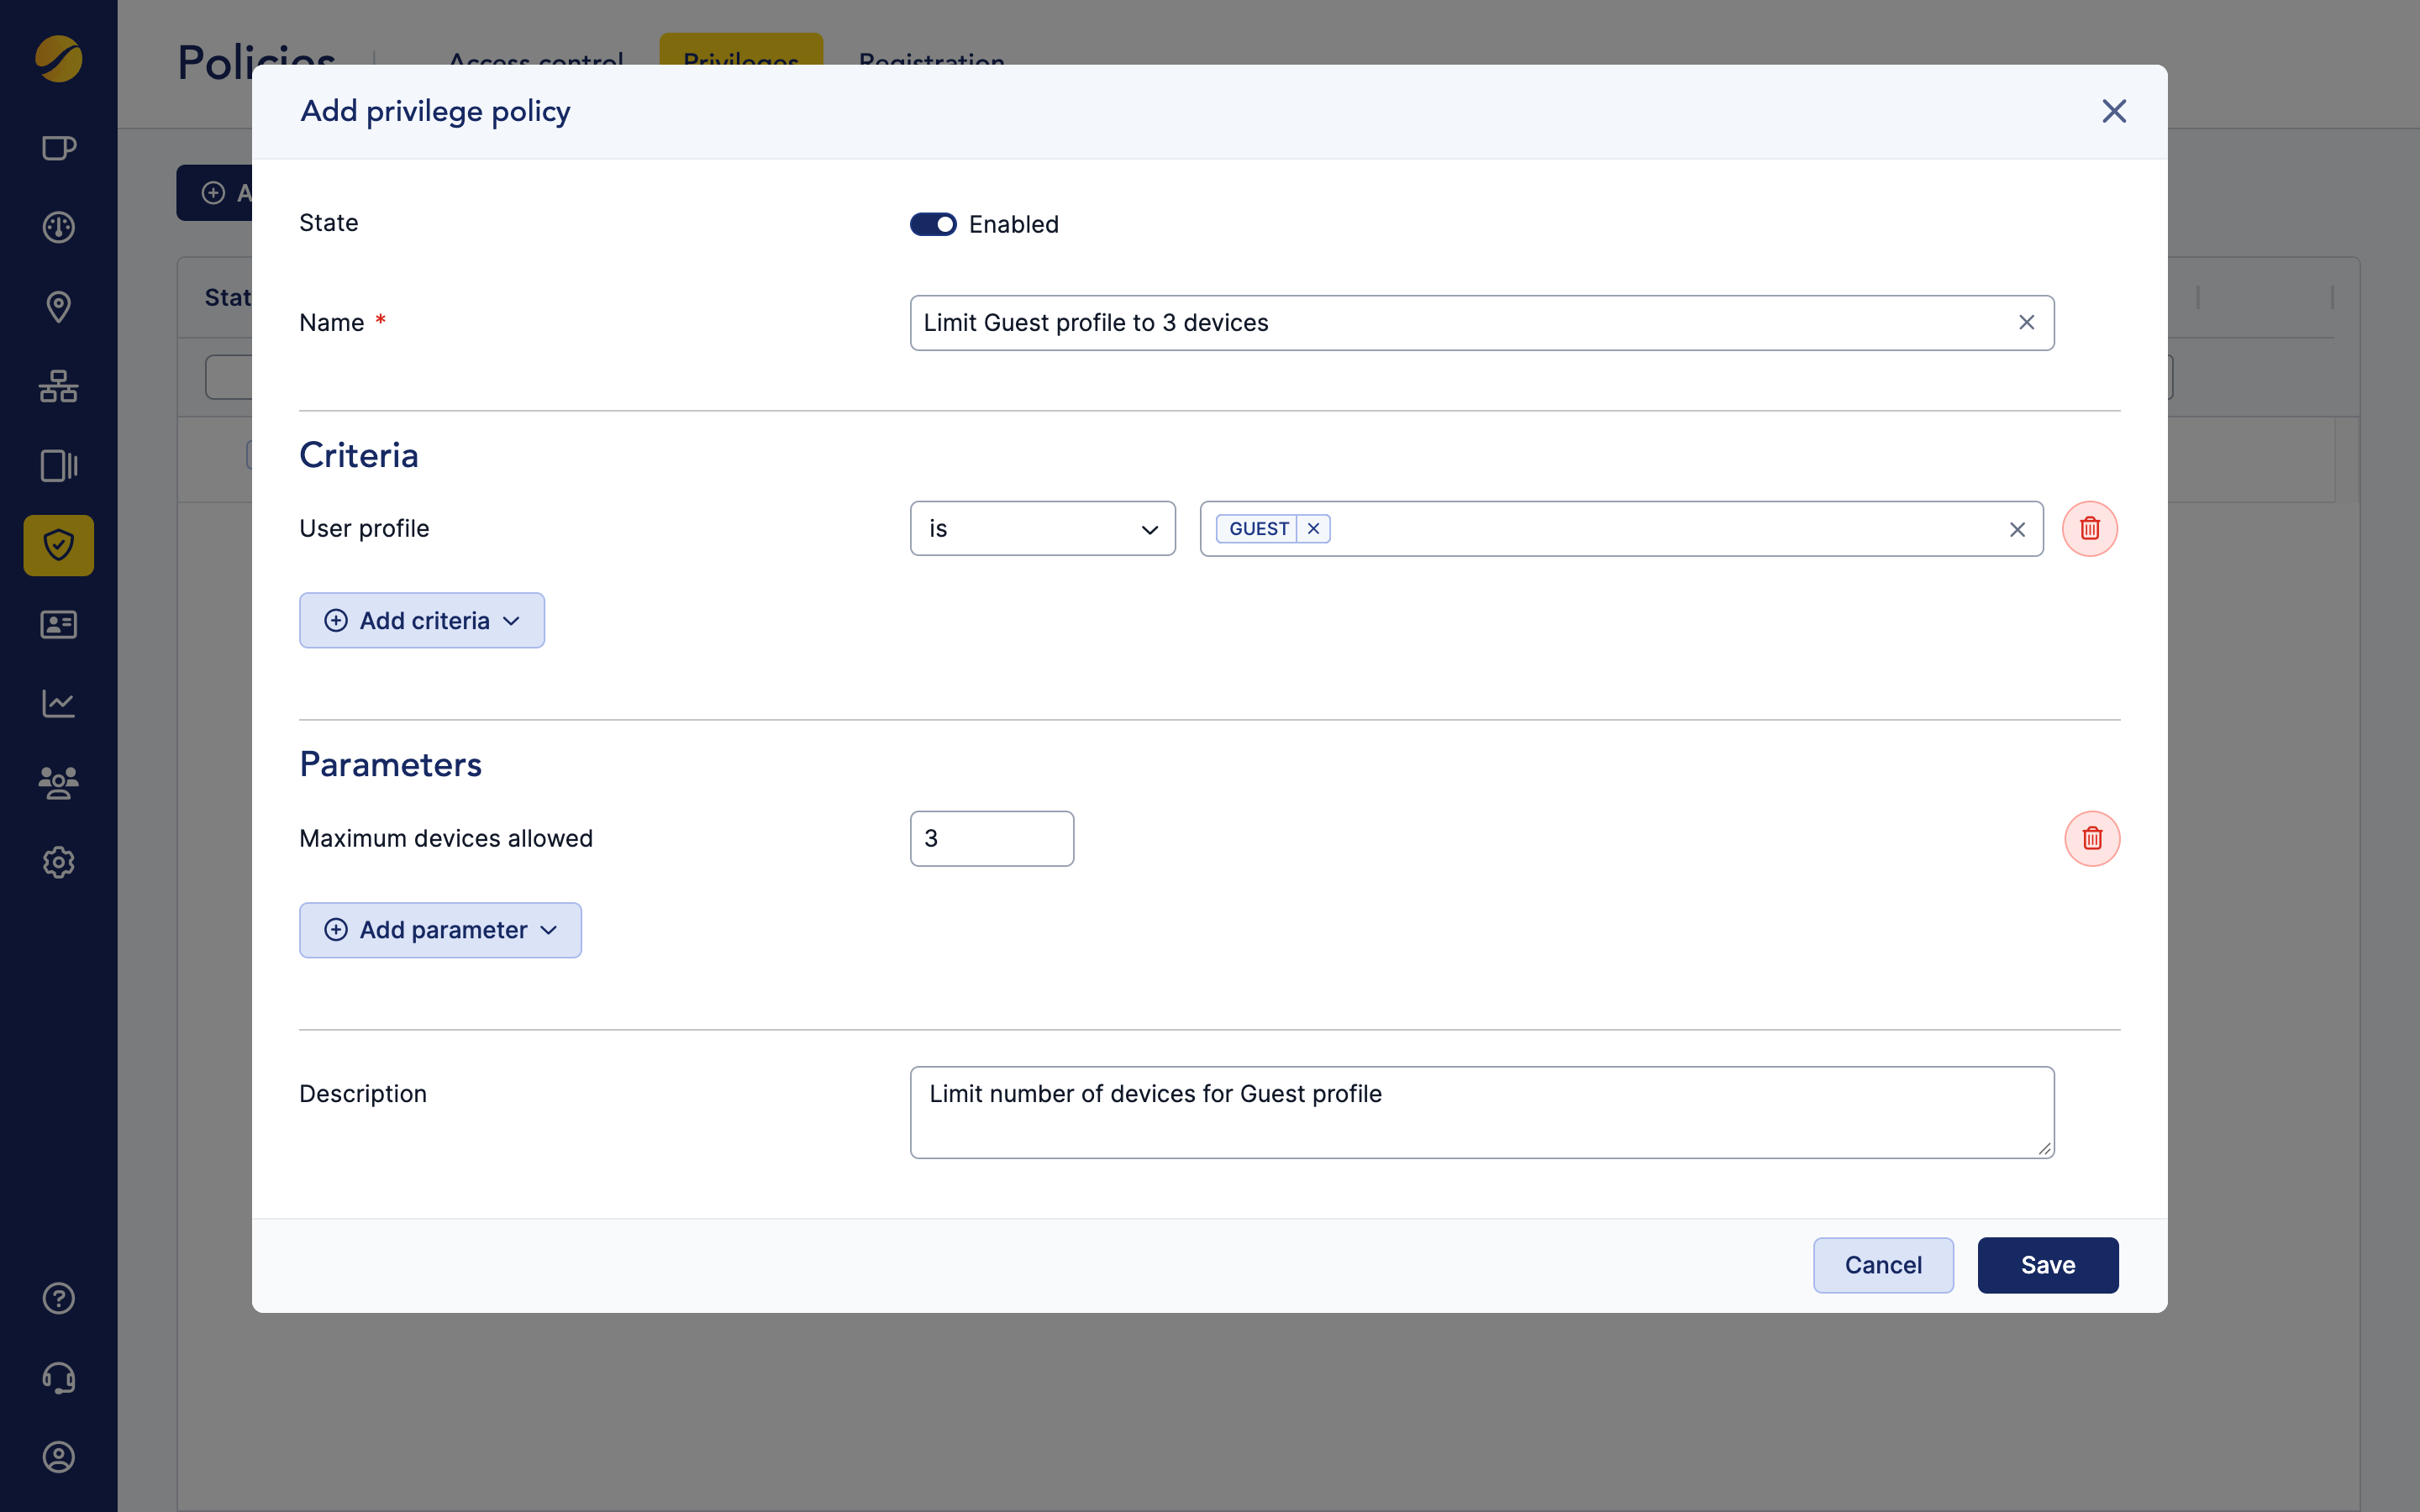Open the headset support icon
This screenshot has width=2420, height=1512.
coord(58,1378)
